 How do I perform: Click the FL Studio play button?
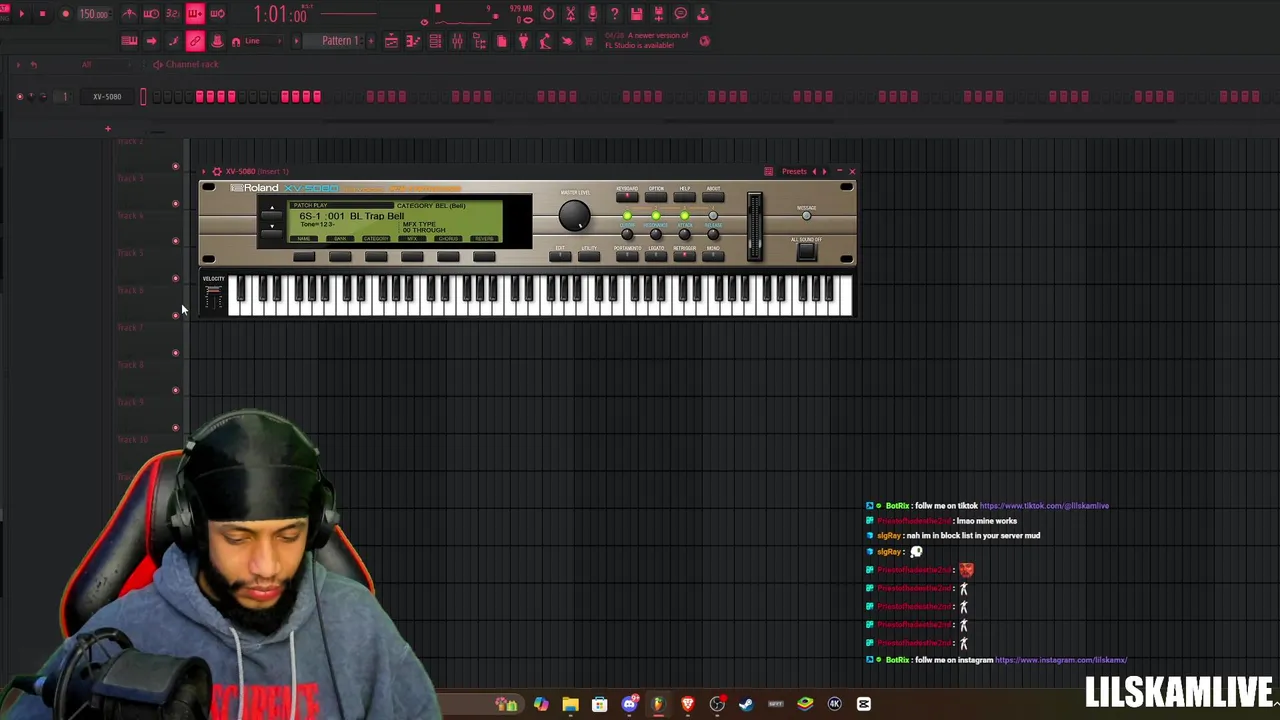tap(21, 14)
